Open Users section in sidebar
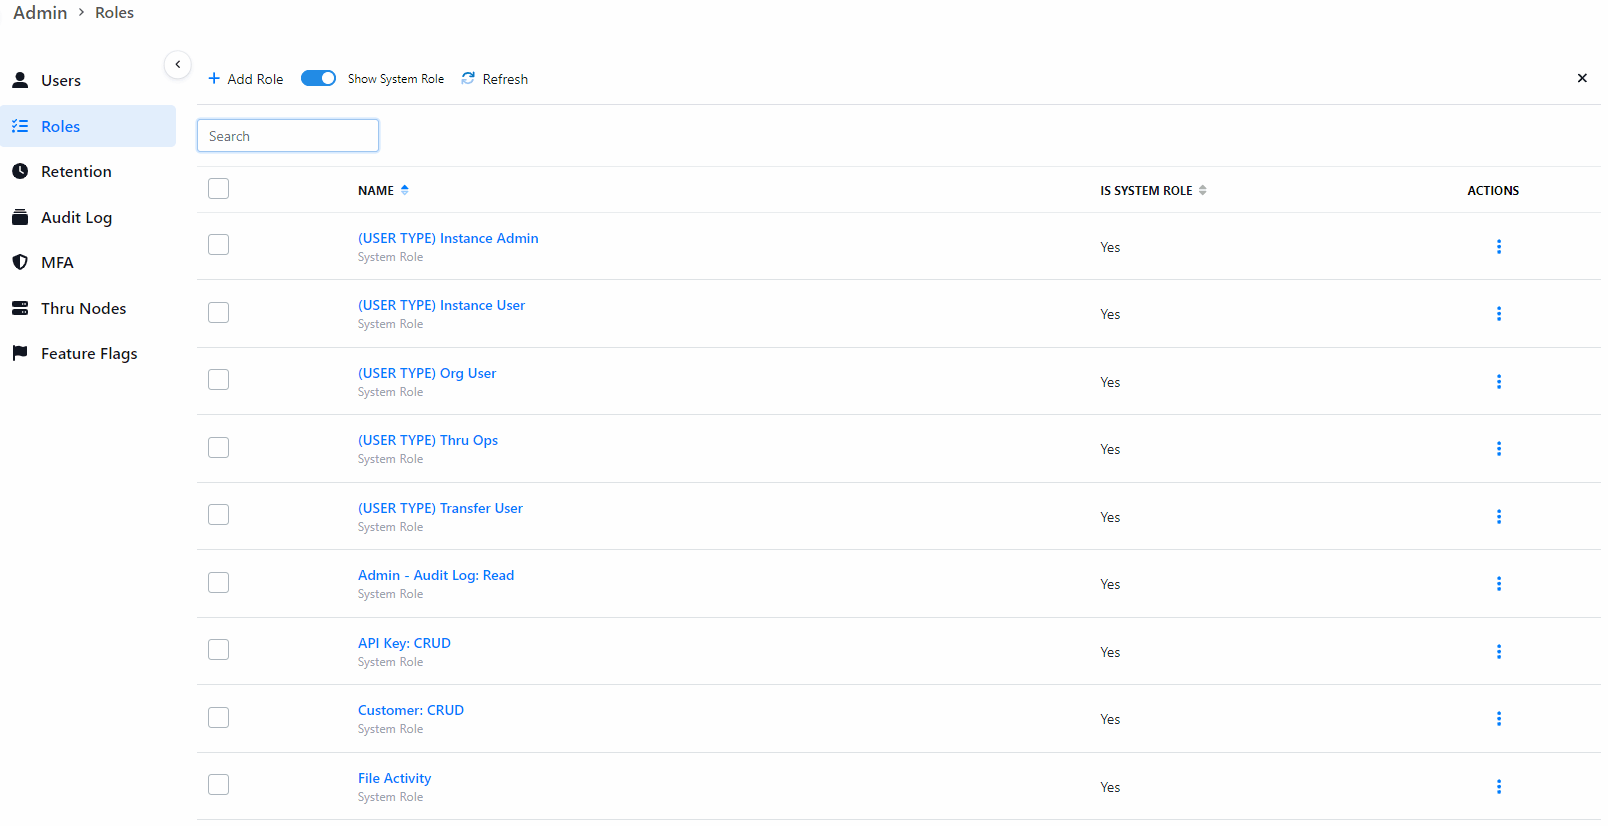 click(x=60, y=81)
